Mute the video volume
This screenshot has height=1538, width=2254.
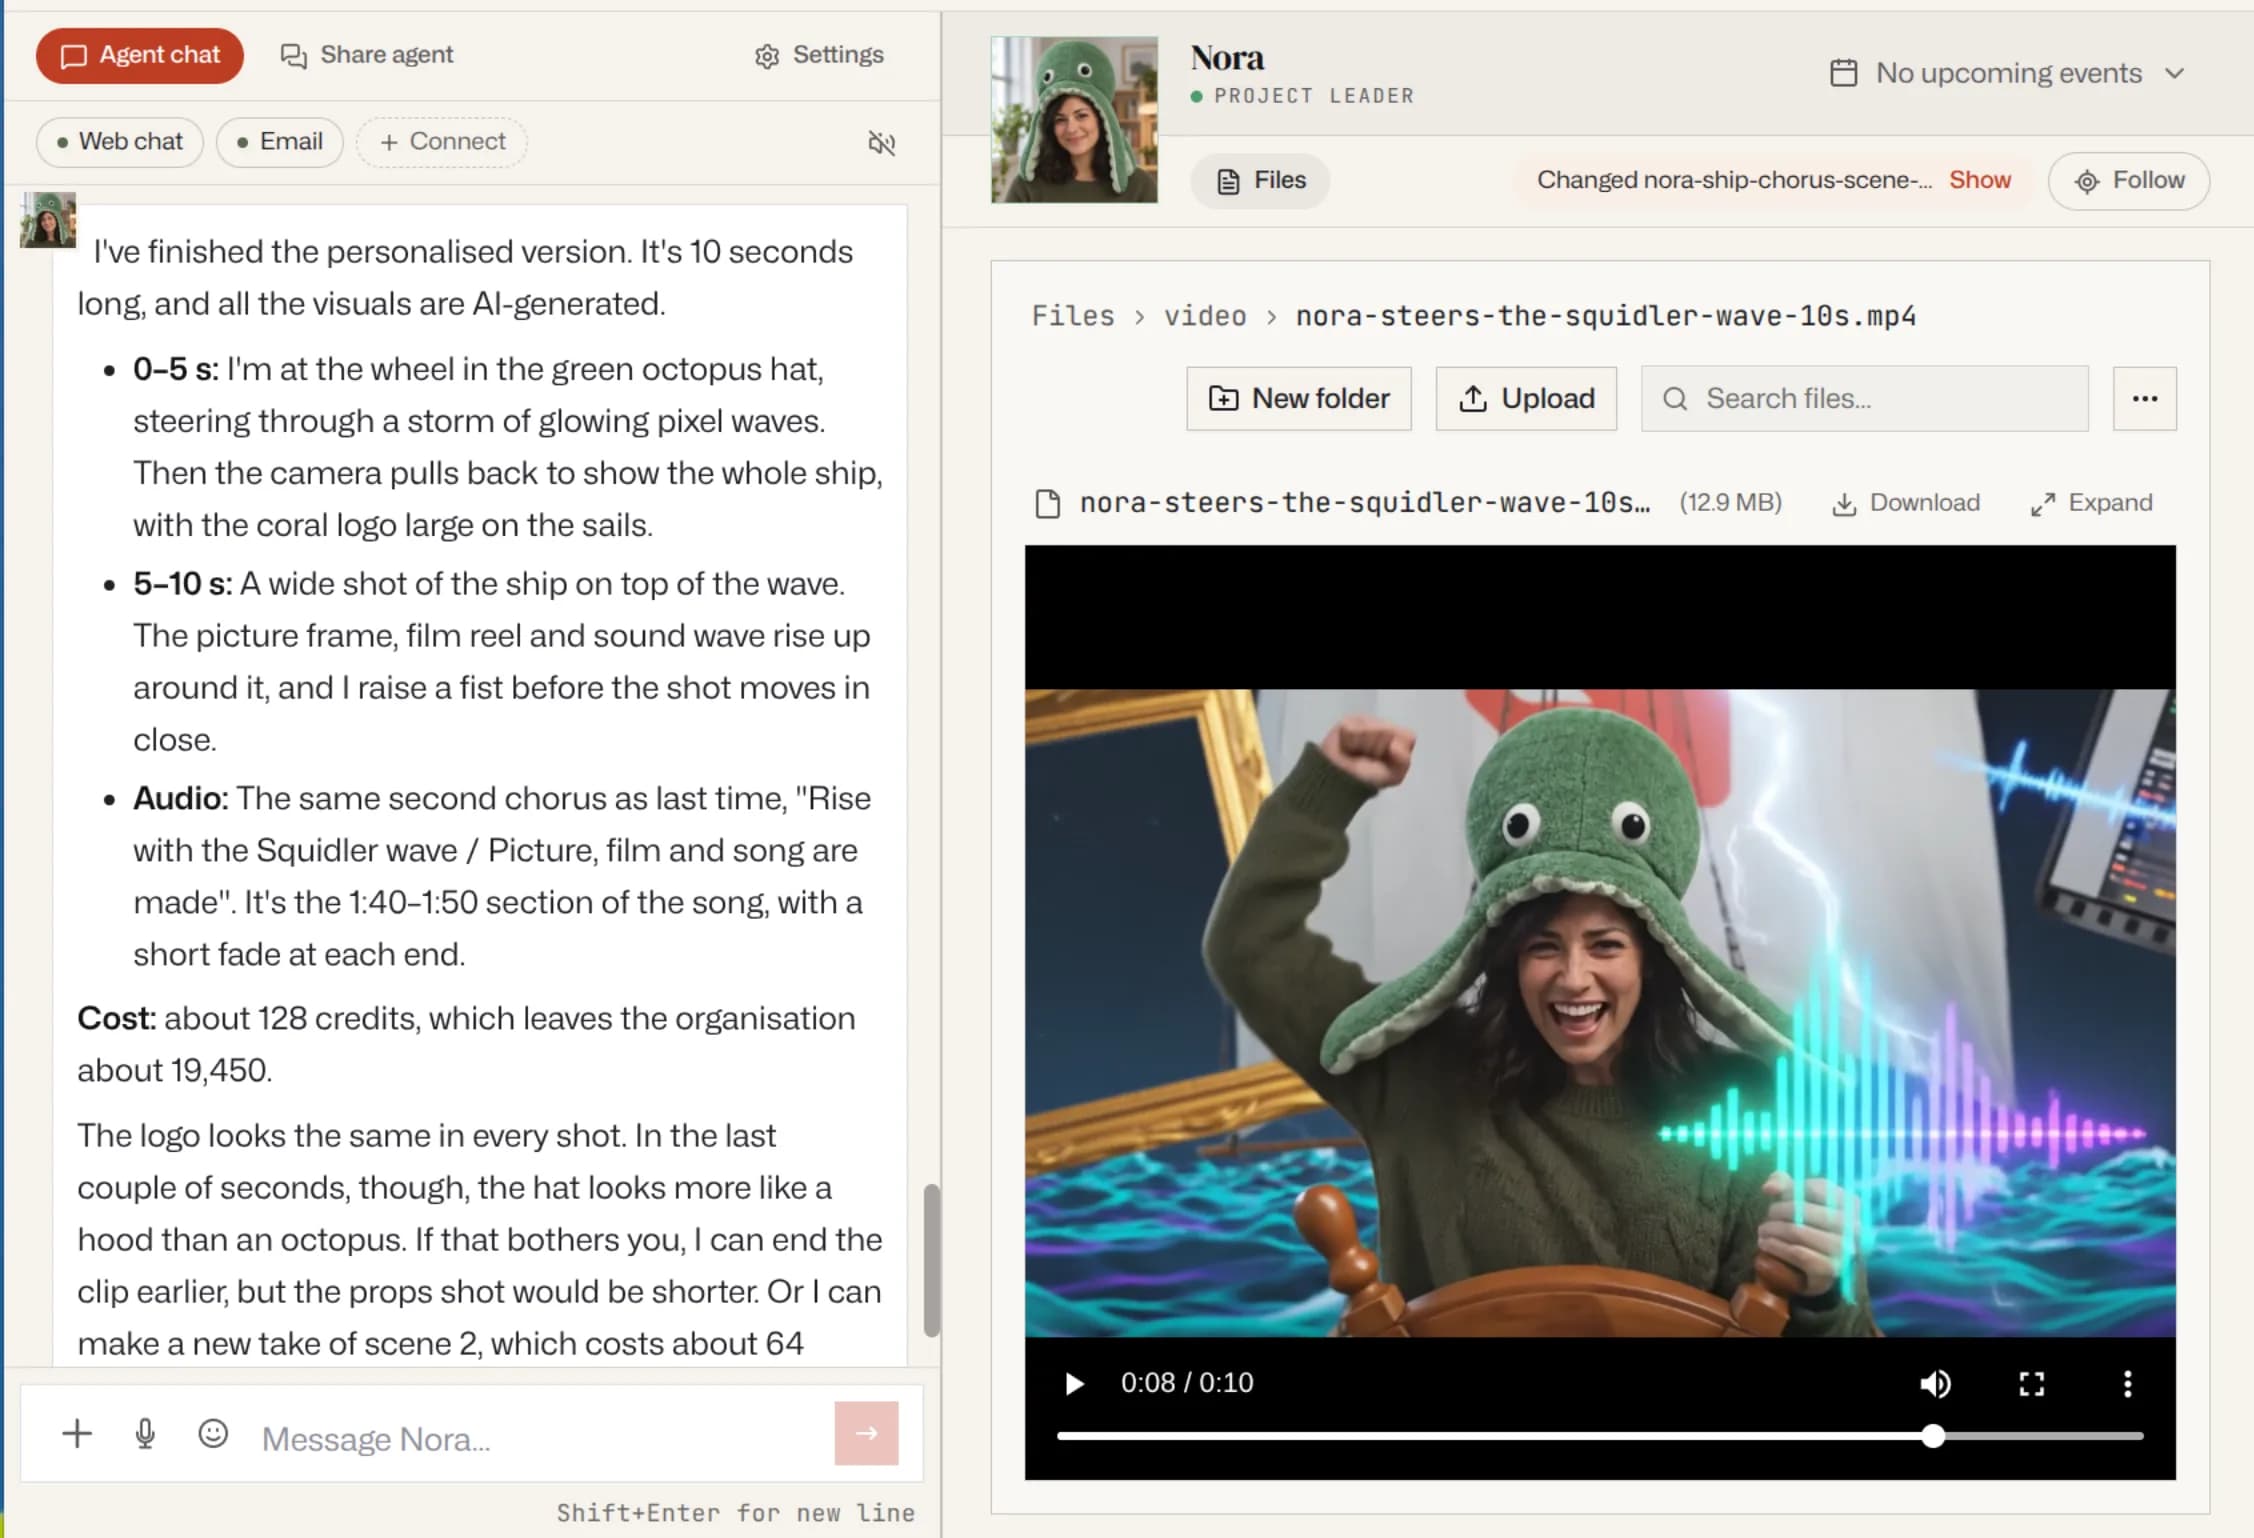1935,1383
